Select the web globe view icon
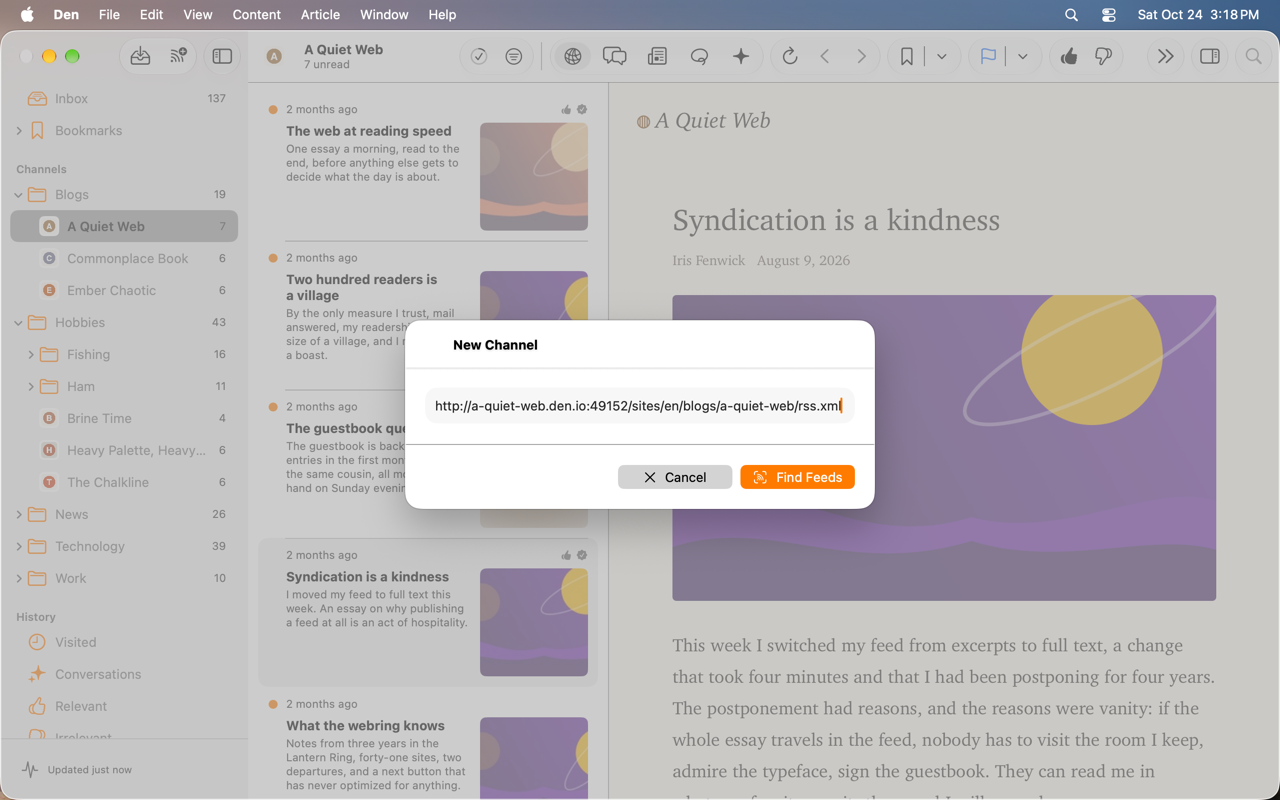The image size is (1280, 800). pyautogui.click(x=572, y=57)
